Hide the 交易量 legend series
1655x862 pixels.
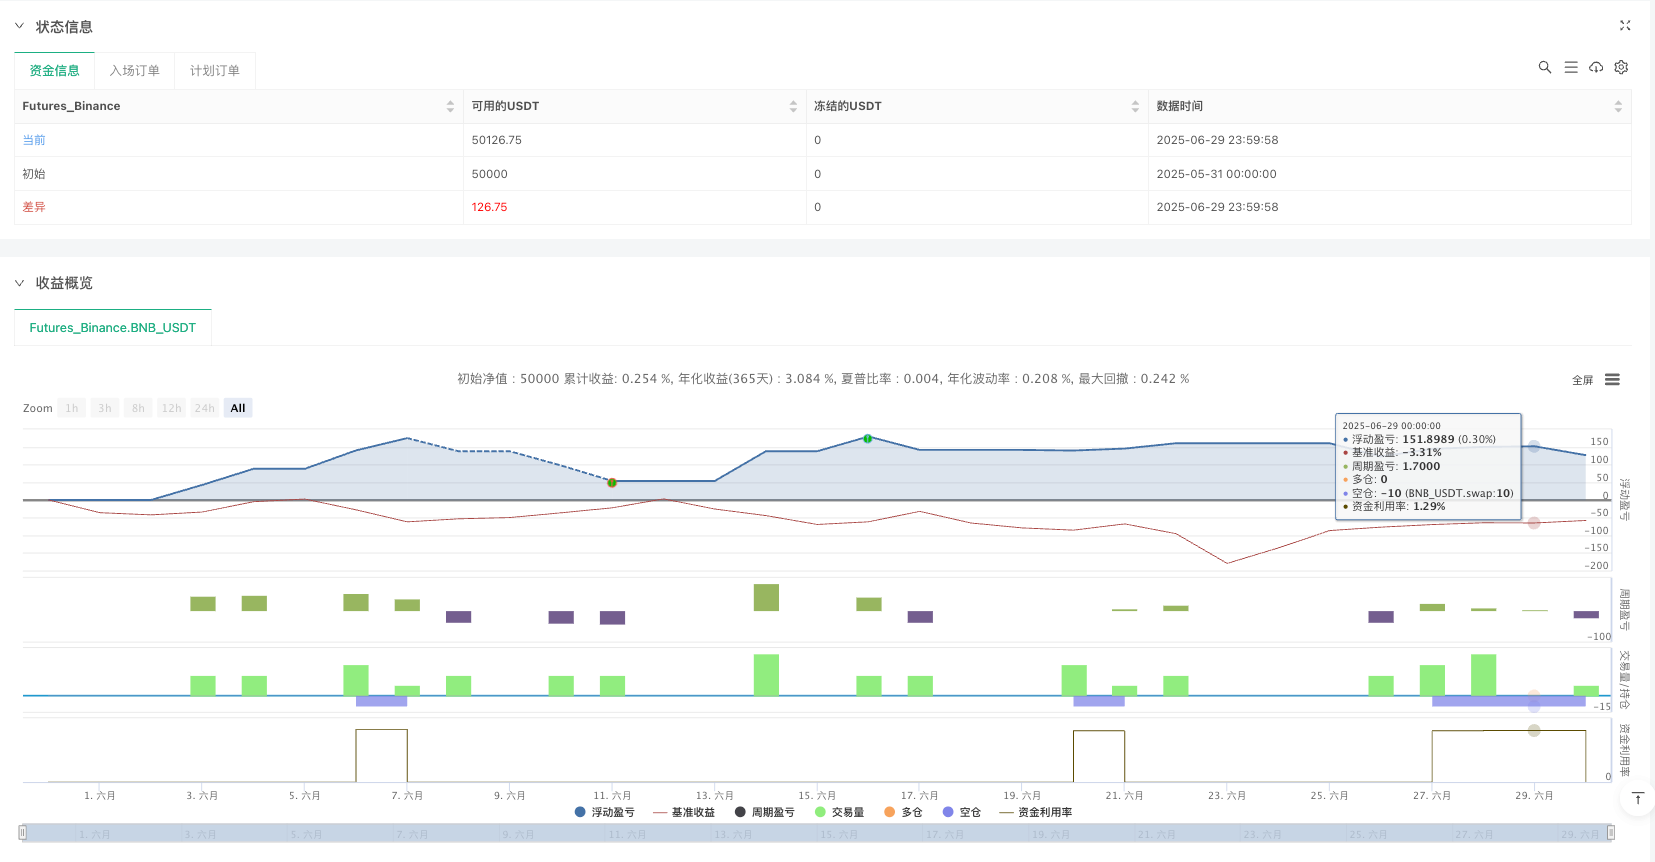pos(839,812)
